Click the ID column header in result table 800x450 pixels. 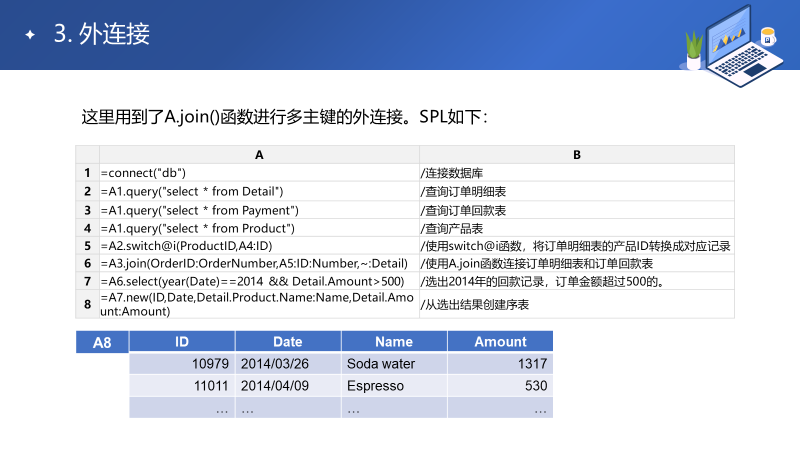(182, 341)
